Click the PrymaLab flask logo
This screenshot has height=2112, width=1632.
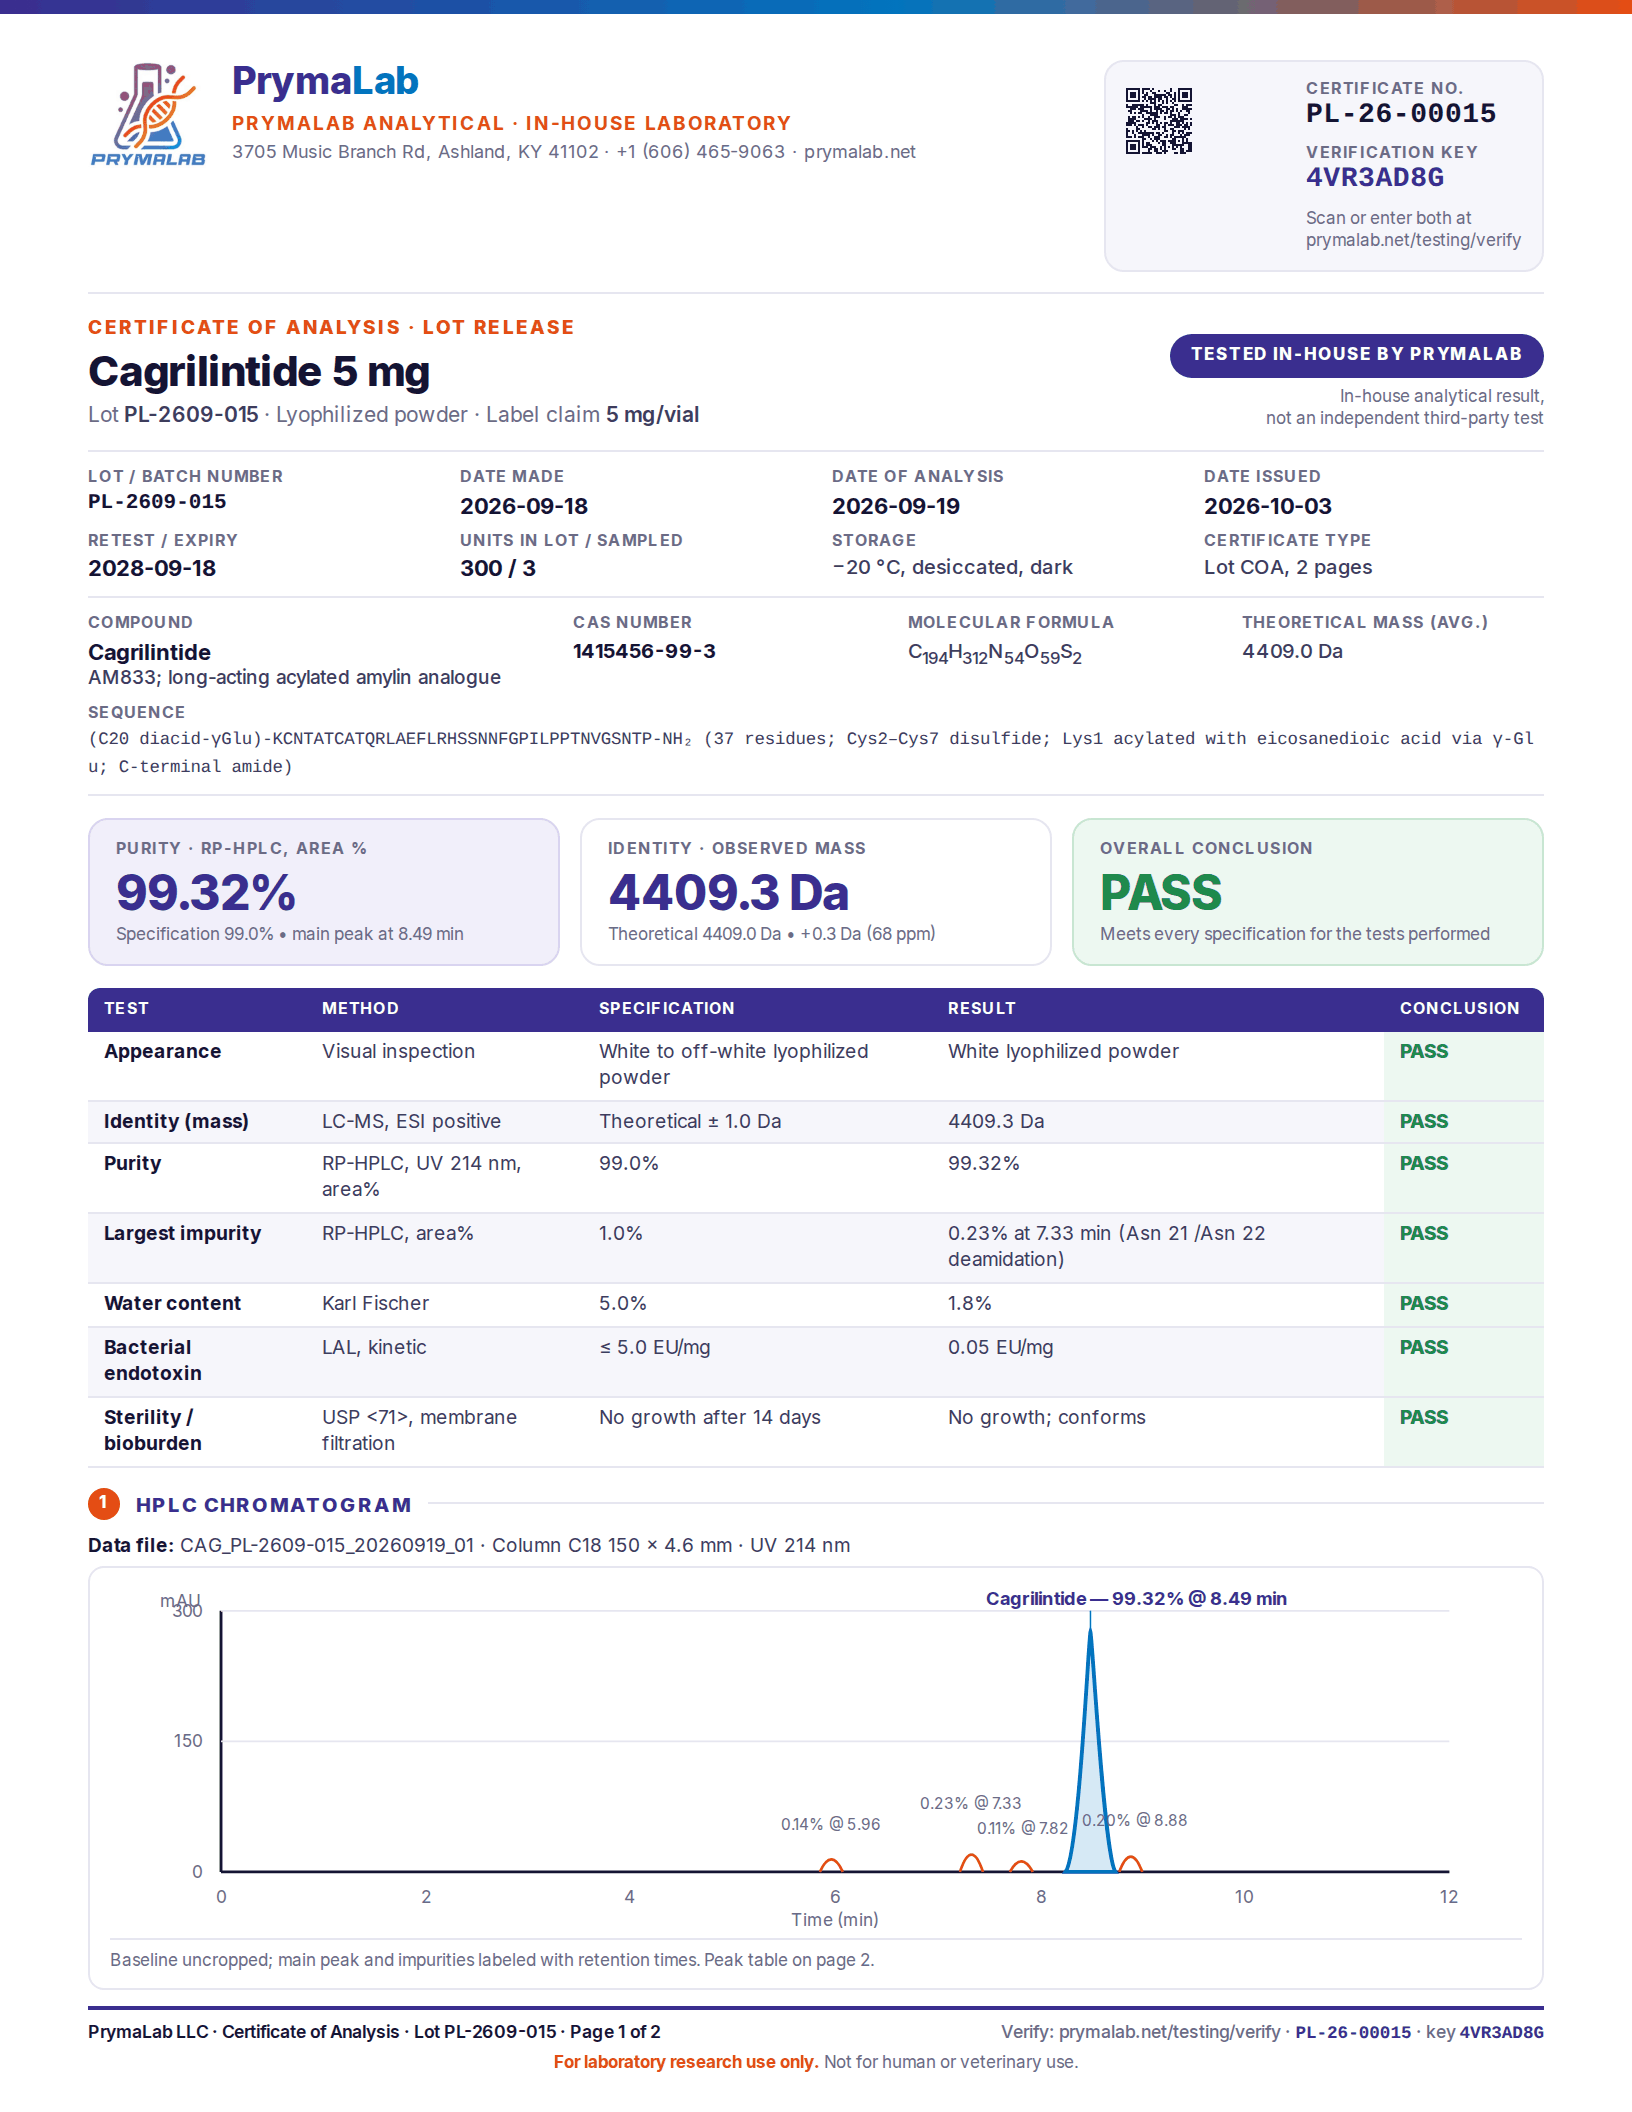point(148,114)
